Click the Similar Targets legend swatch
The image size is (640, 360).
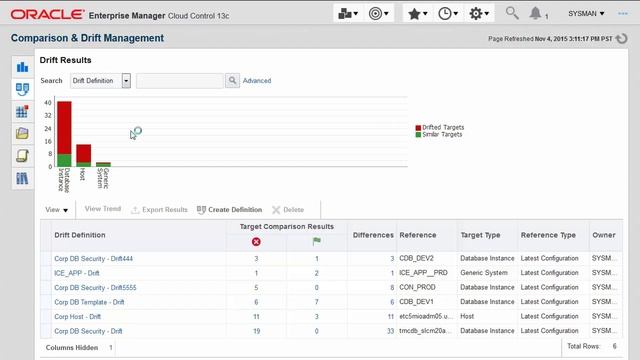click(x=418, y=135)
